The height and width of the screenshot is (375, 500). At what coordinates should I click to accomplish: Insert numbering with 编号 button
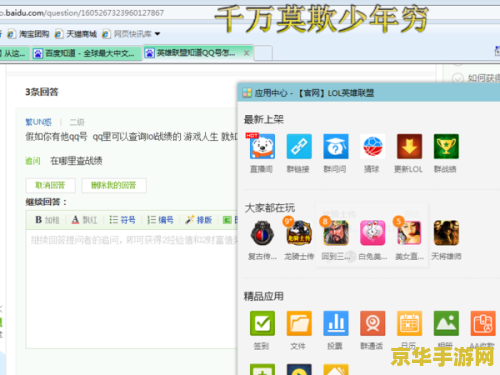point(160,220)
